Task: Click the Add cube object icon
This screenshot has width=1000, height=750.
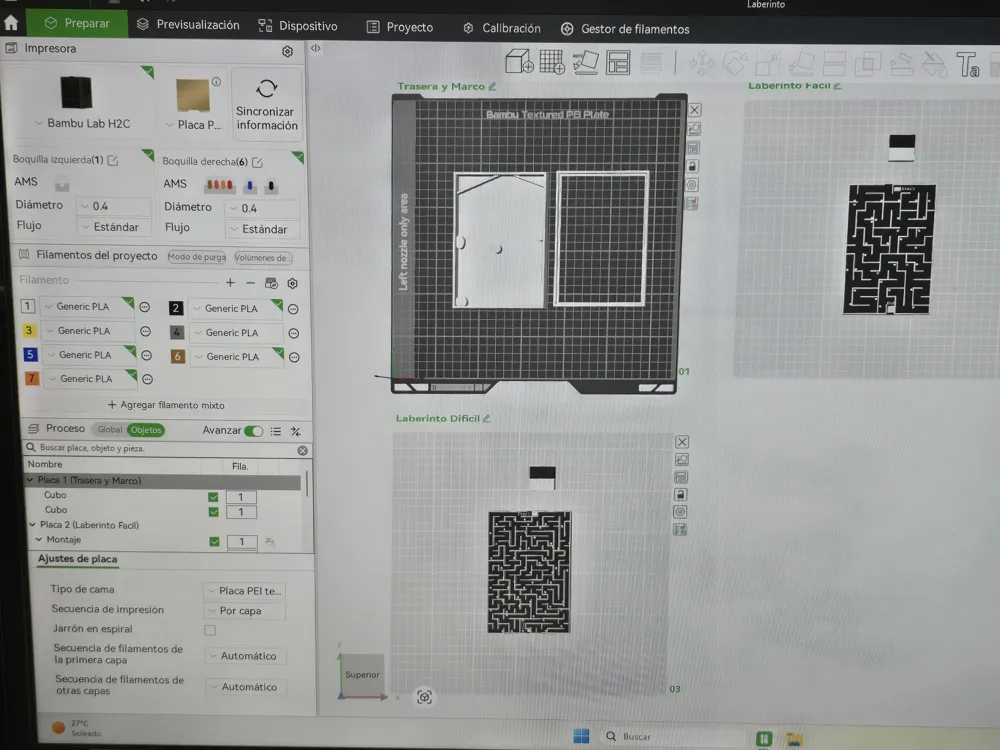Action: pyautogui.click(x=519, y=62)
